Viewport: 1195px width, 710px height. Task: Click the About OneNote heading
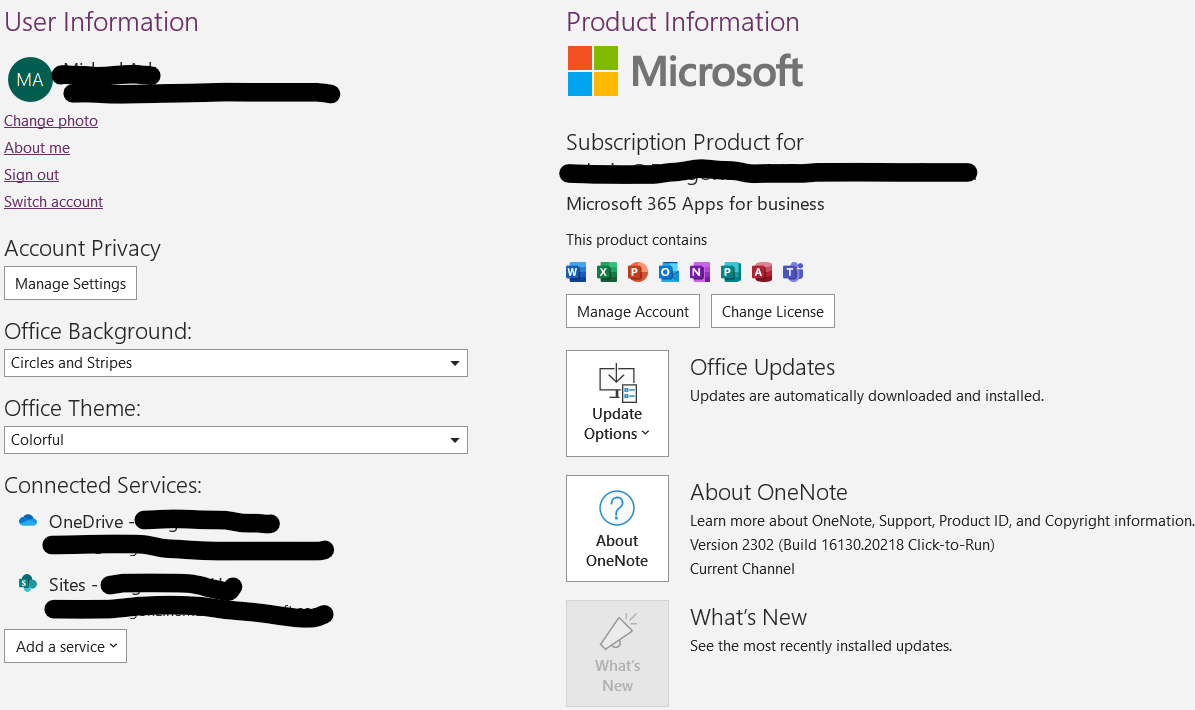768,492
